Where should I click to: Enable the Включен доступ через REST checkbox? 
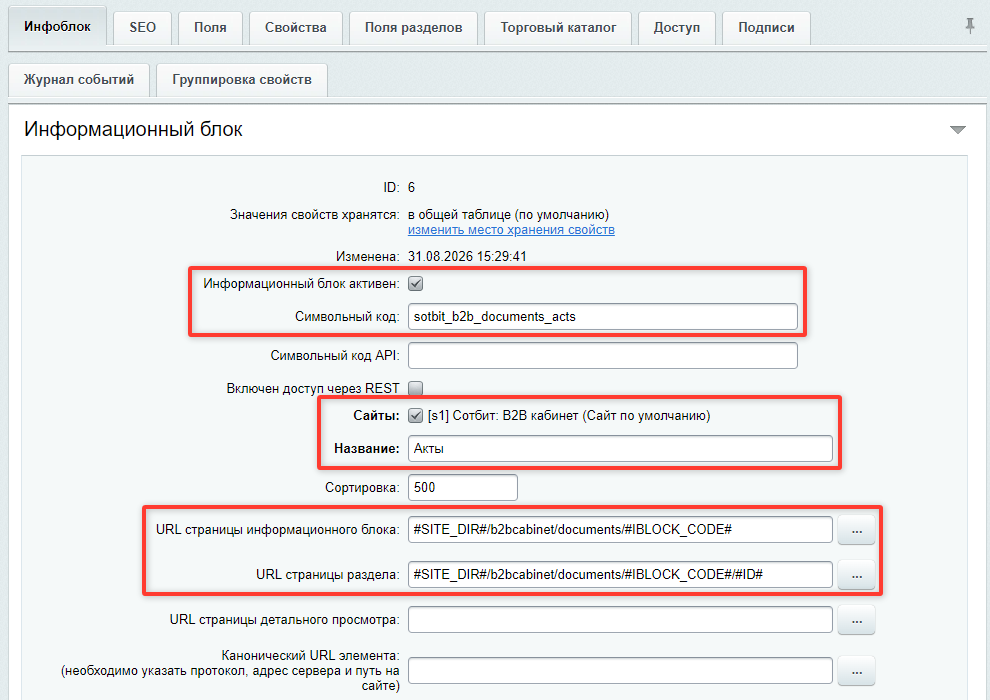pos(415,388)
